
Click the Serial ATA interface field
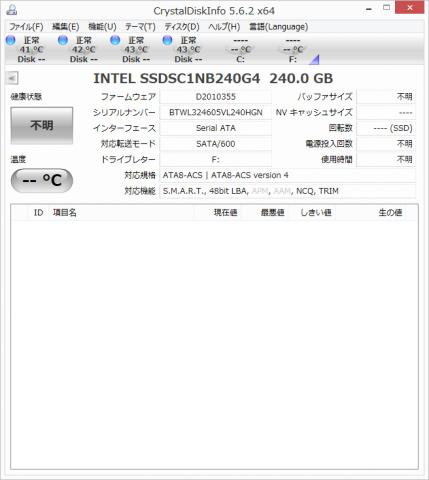[216, 128]
